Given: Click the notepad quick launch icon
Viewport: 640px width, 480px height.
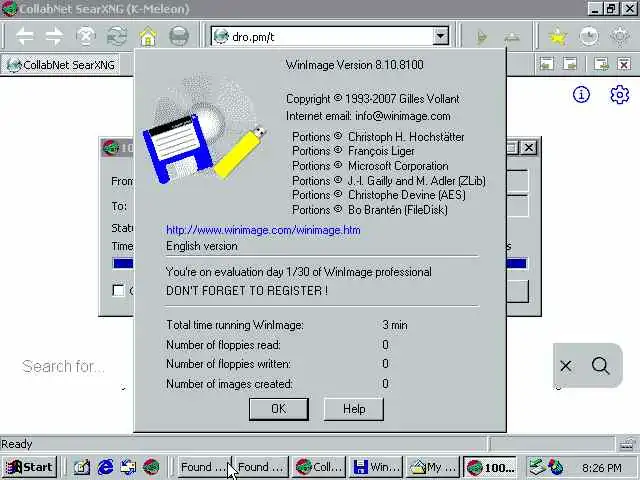Looking at the screenshot, I should click(x=82, y=467).
